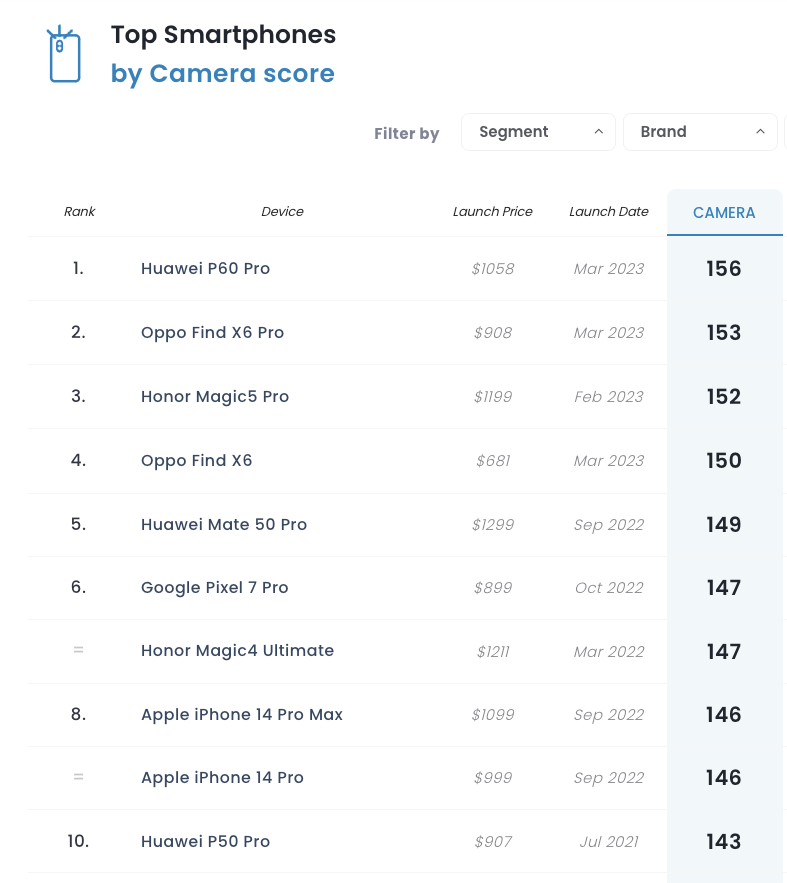Click the Device column header
The width and height of the screenshot is (787, 883).
282,212
